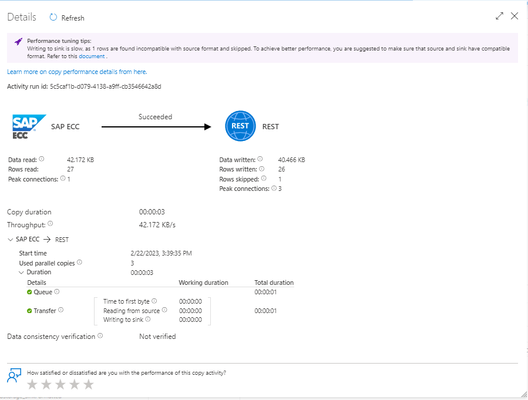Click info icon next to Writing to sink
Viewport: 528px width, 400px height.
(x=148, y=319)
